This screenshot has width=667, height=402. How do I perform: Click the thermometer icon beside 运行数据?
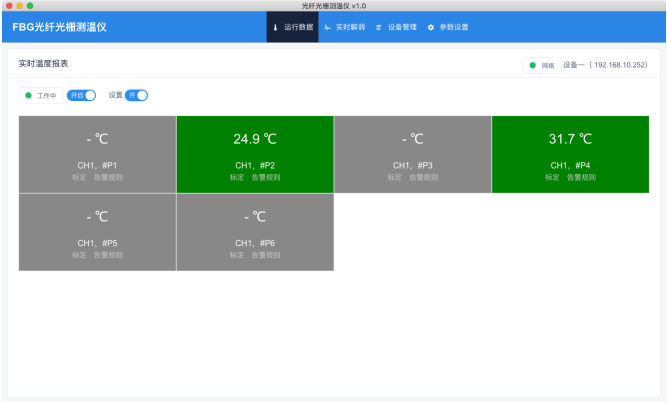click(x=275, y=27)
